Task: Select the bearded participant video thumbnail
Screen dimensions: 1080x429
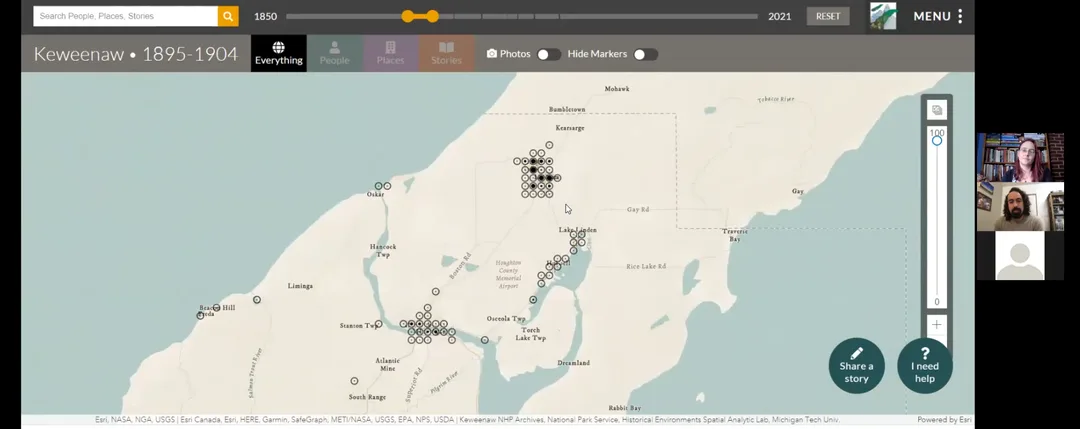Action: tap(1020, 207)
